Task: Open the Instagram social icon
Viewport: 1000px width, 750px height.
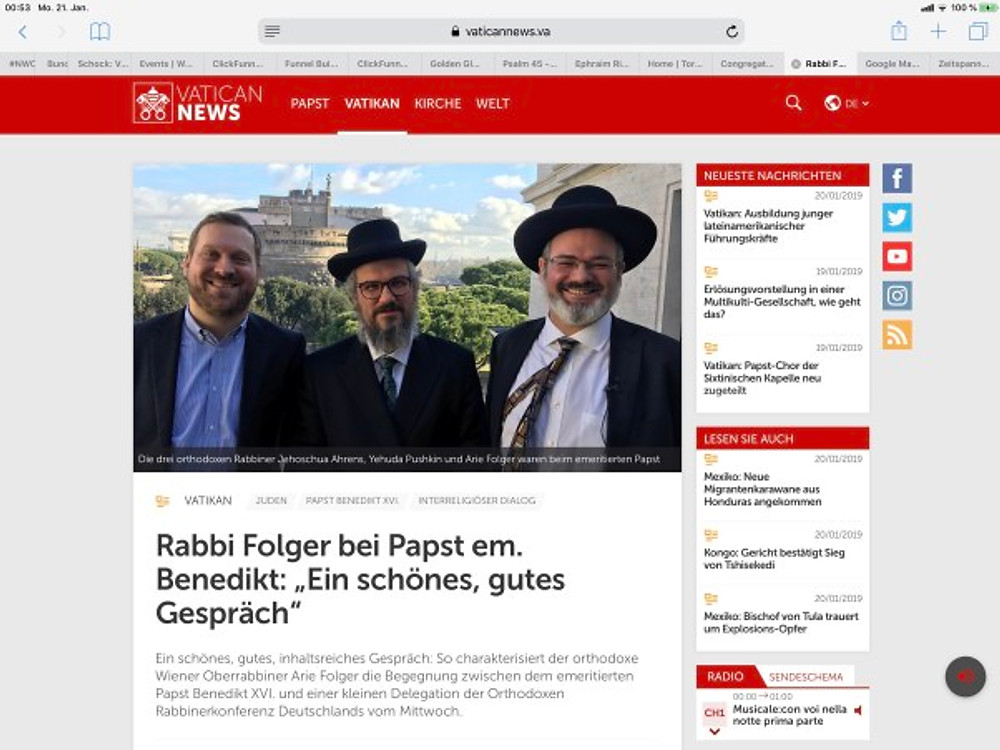Action: pyautogui.click(x=897, y=296)
